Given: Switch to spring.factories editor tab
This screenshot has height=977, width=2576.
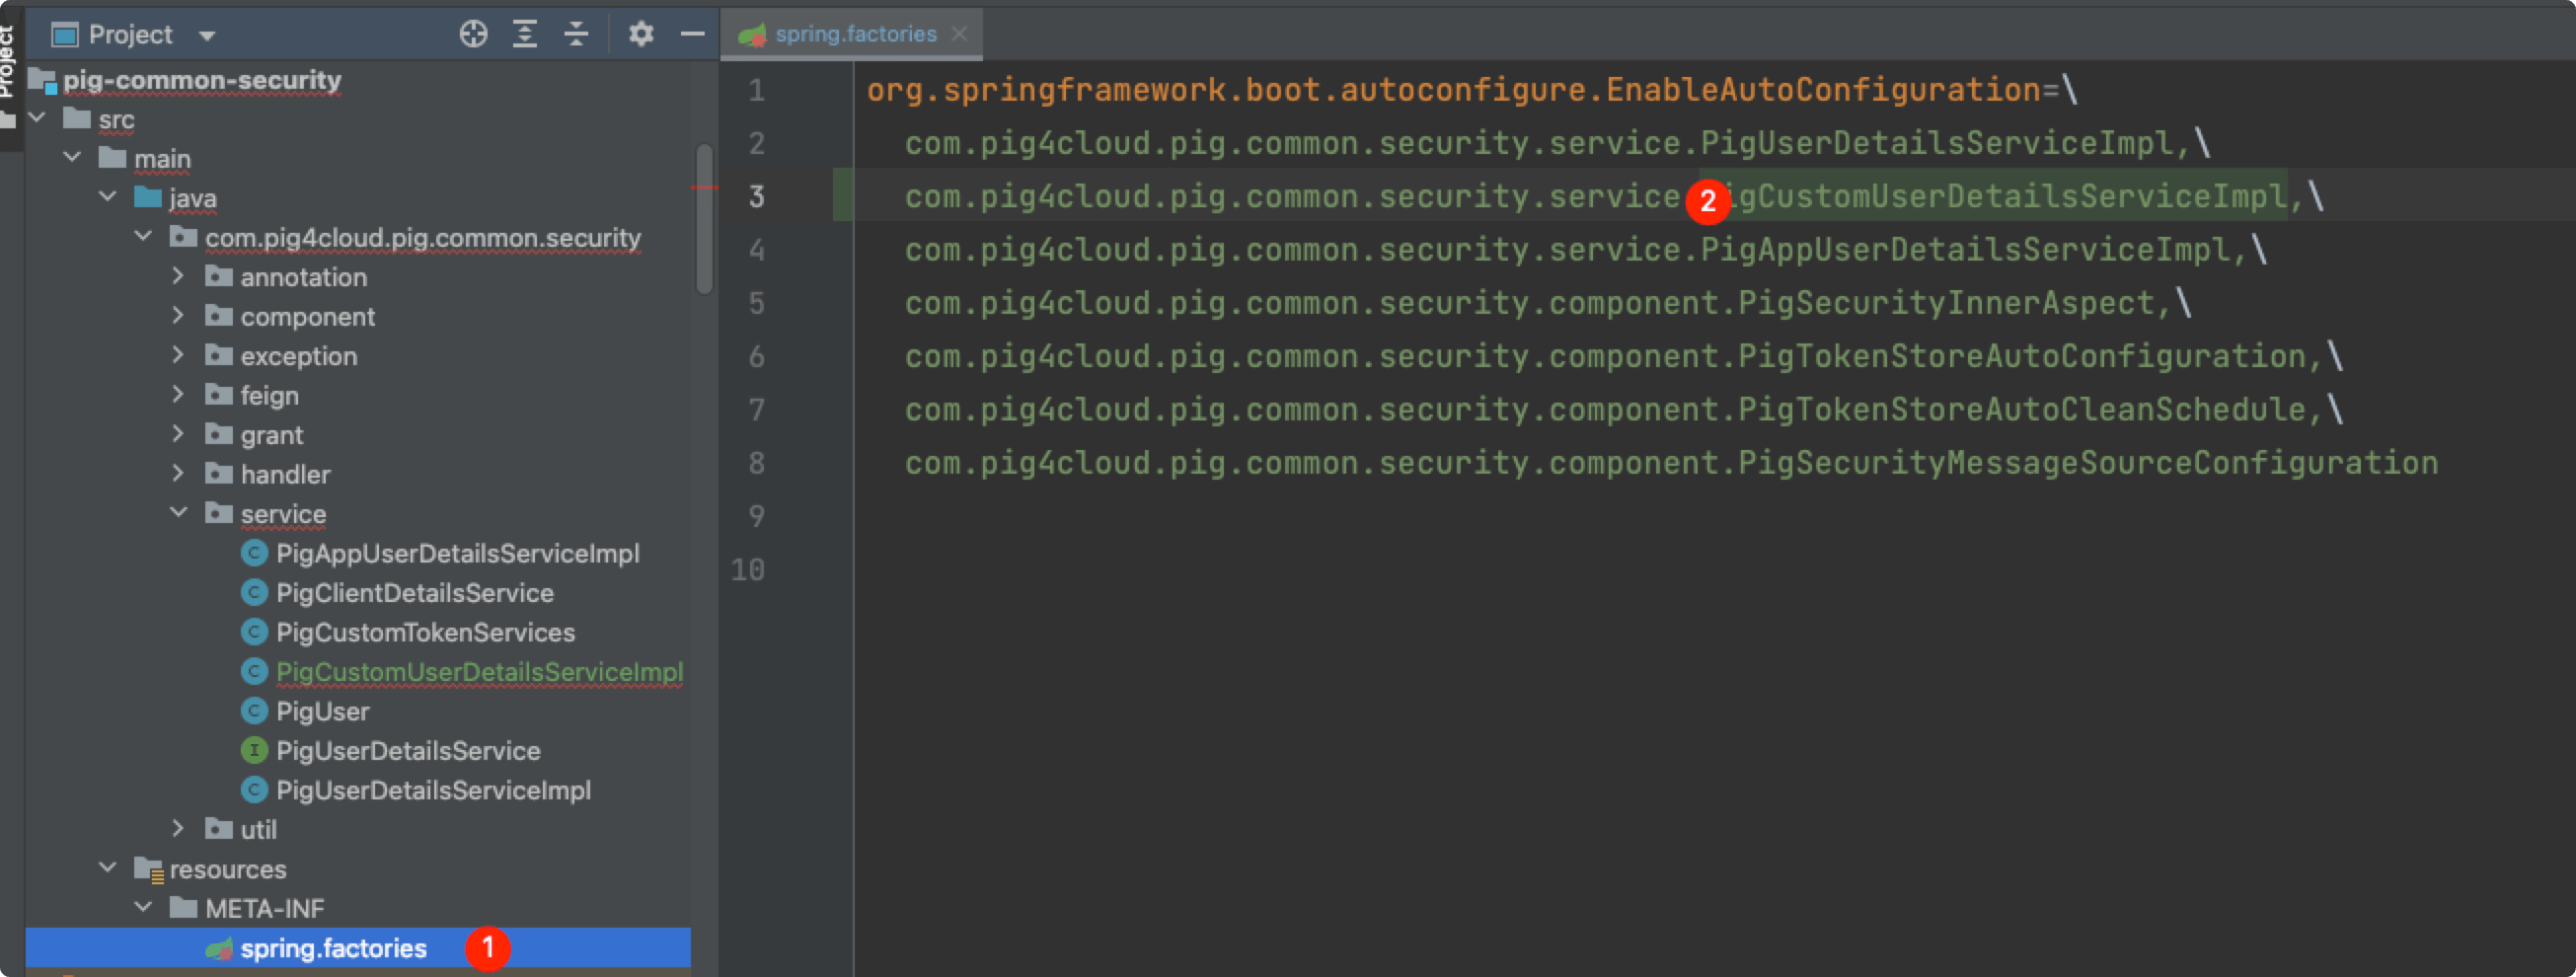Looking at the screenshot, I should click(855, 34).
